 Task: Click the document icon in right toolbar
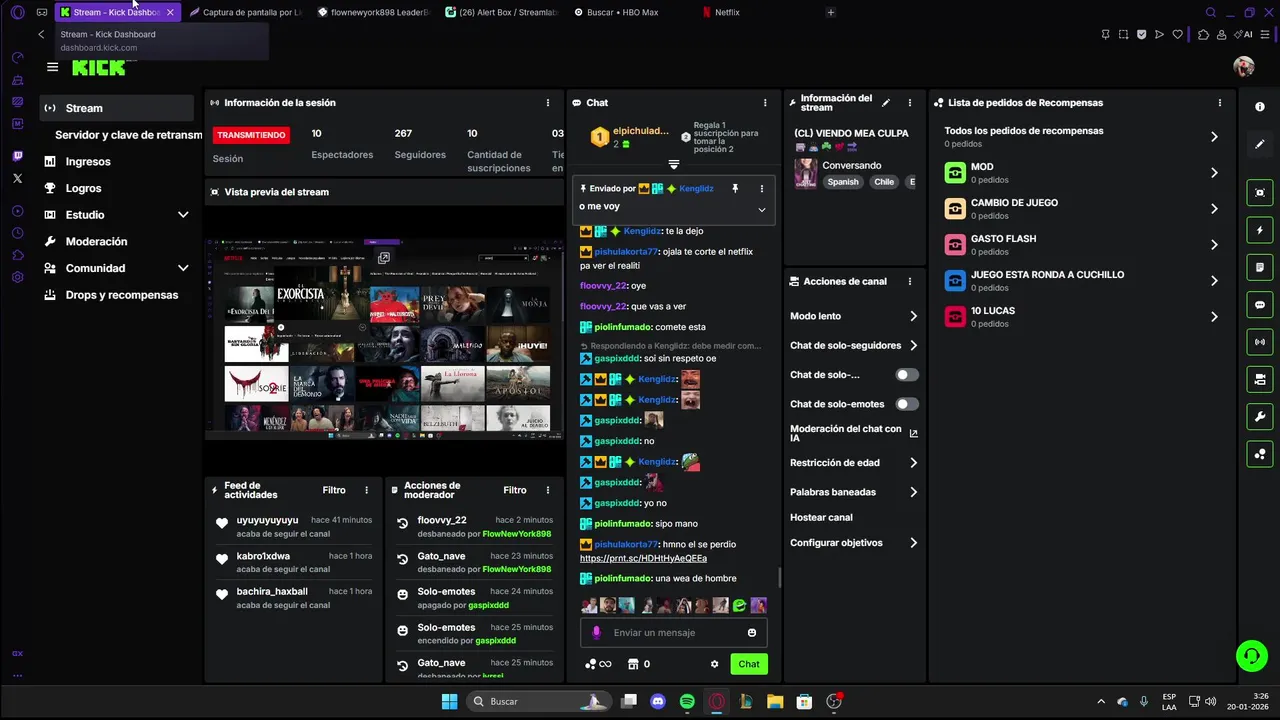coord(1260,267)
